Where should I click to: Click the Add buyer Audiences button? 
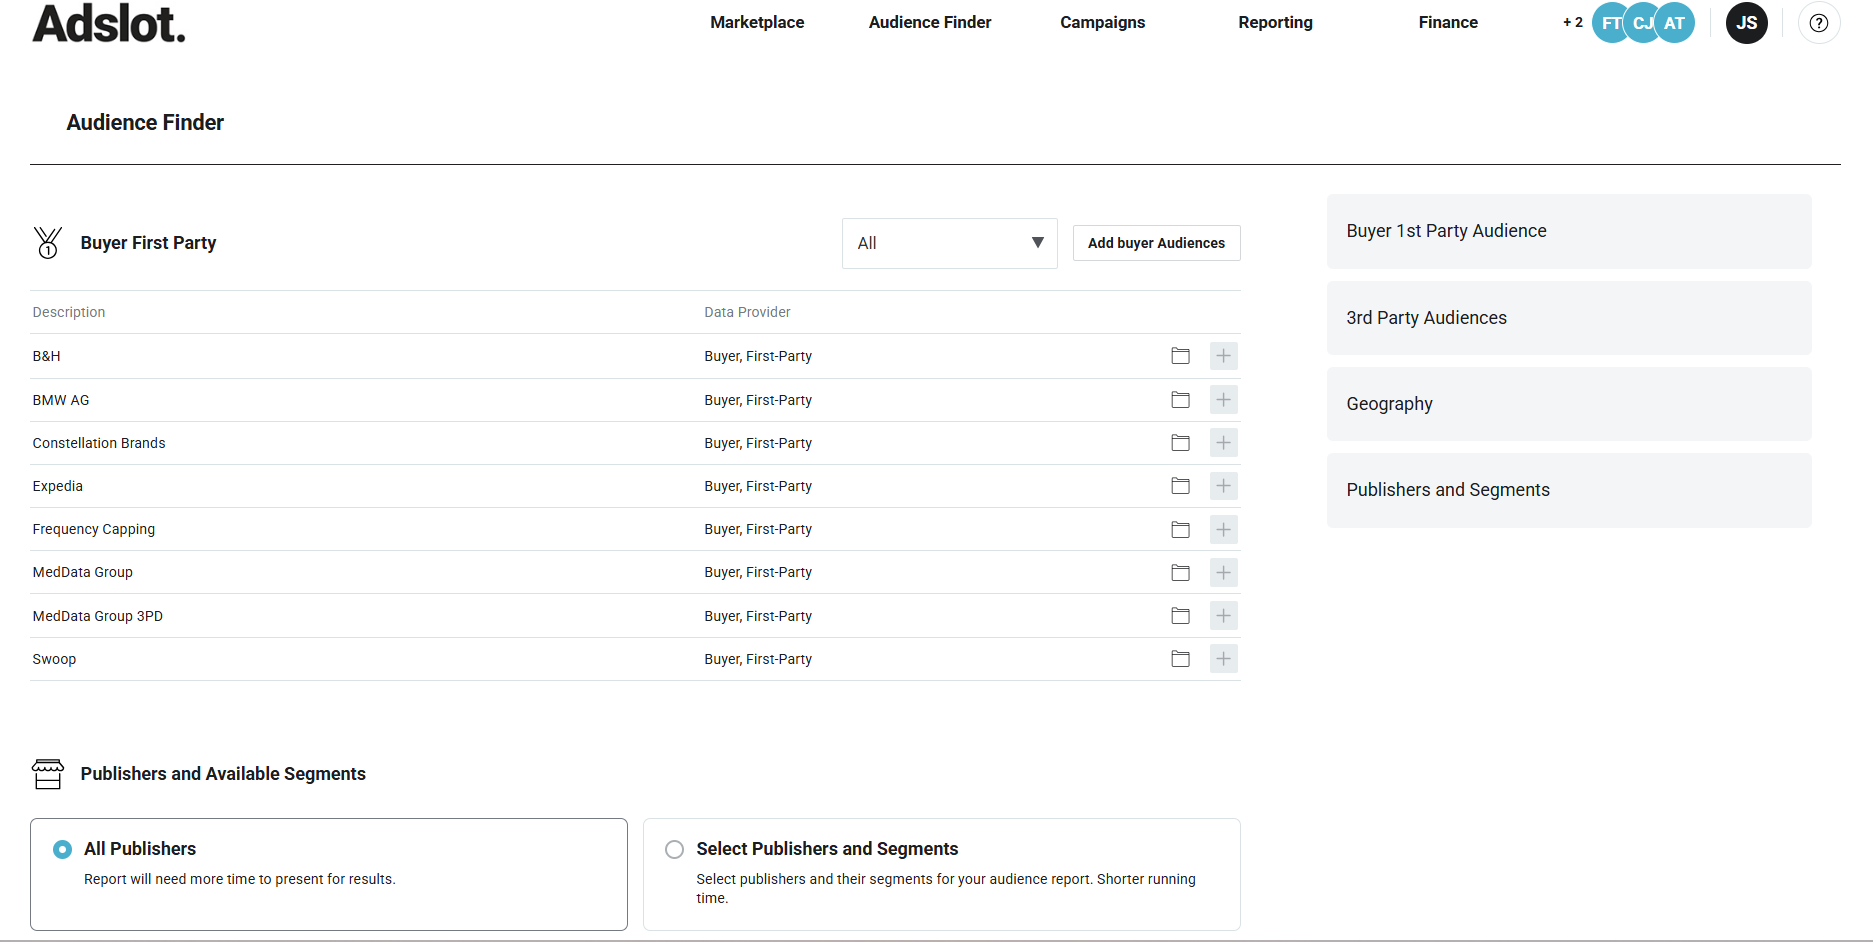tap(1156, 243)
